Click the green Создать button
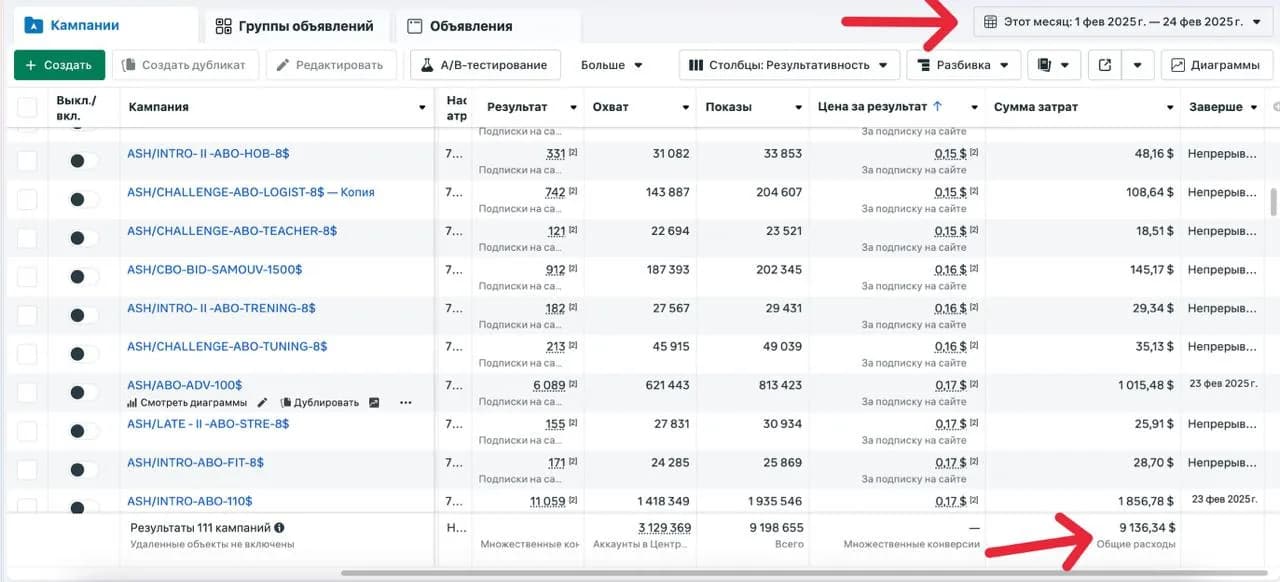1280x582 pixels. coord(59,65)
